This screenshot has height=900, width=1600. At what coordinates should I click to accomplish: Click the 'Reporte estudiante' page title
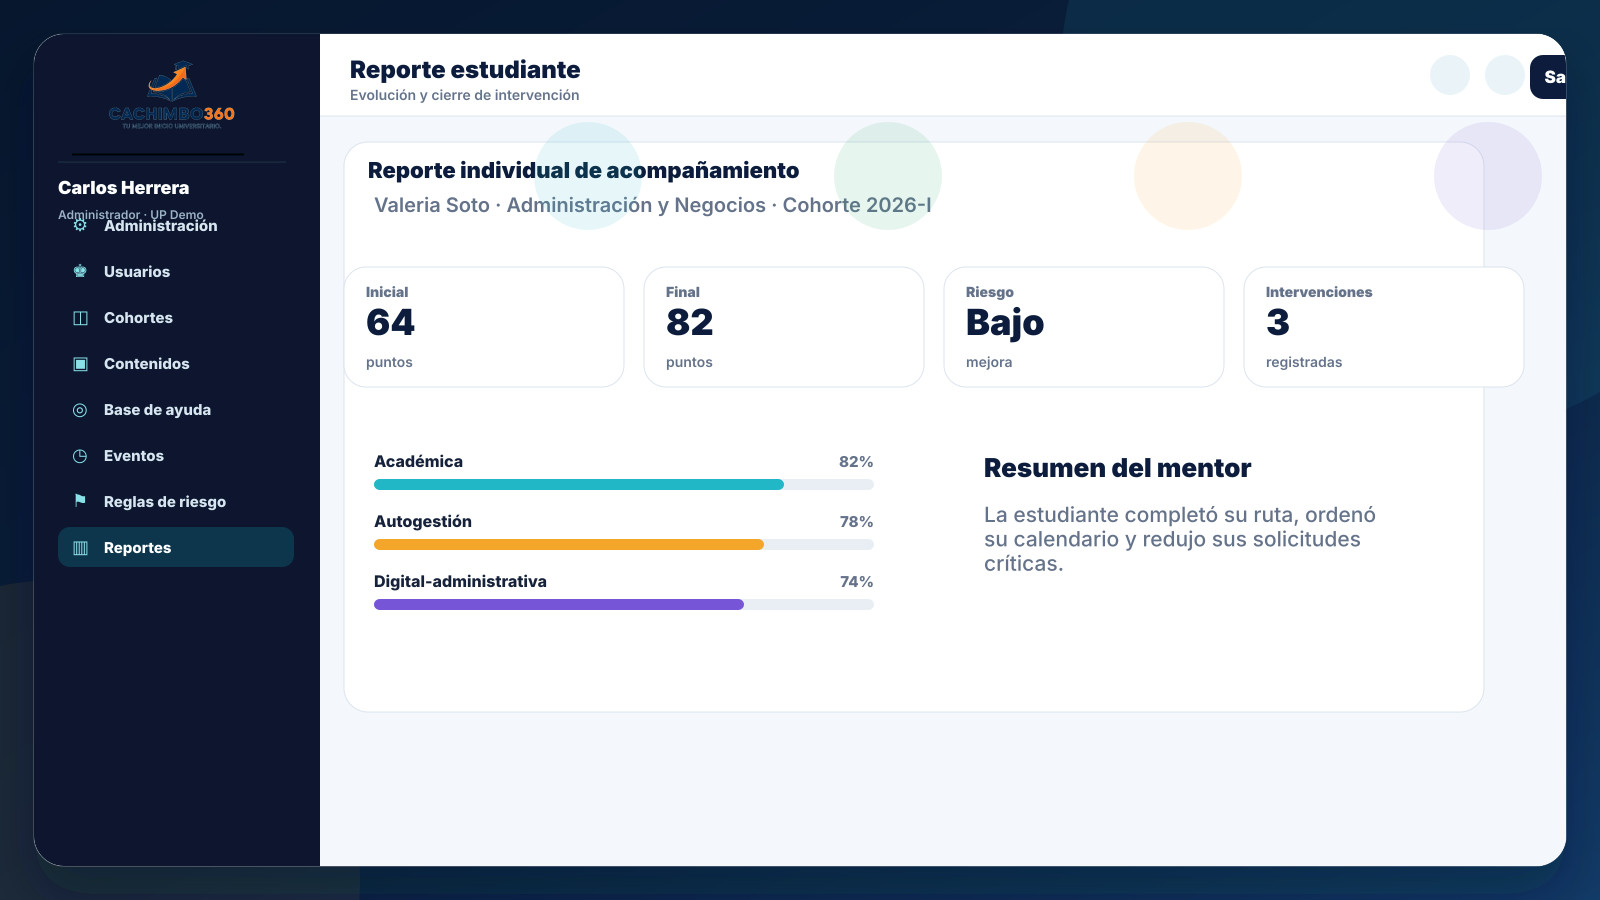(465, 70)
